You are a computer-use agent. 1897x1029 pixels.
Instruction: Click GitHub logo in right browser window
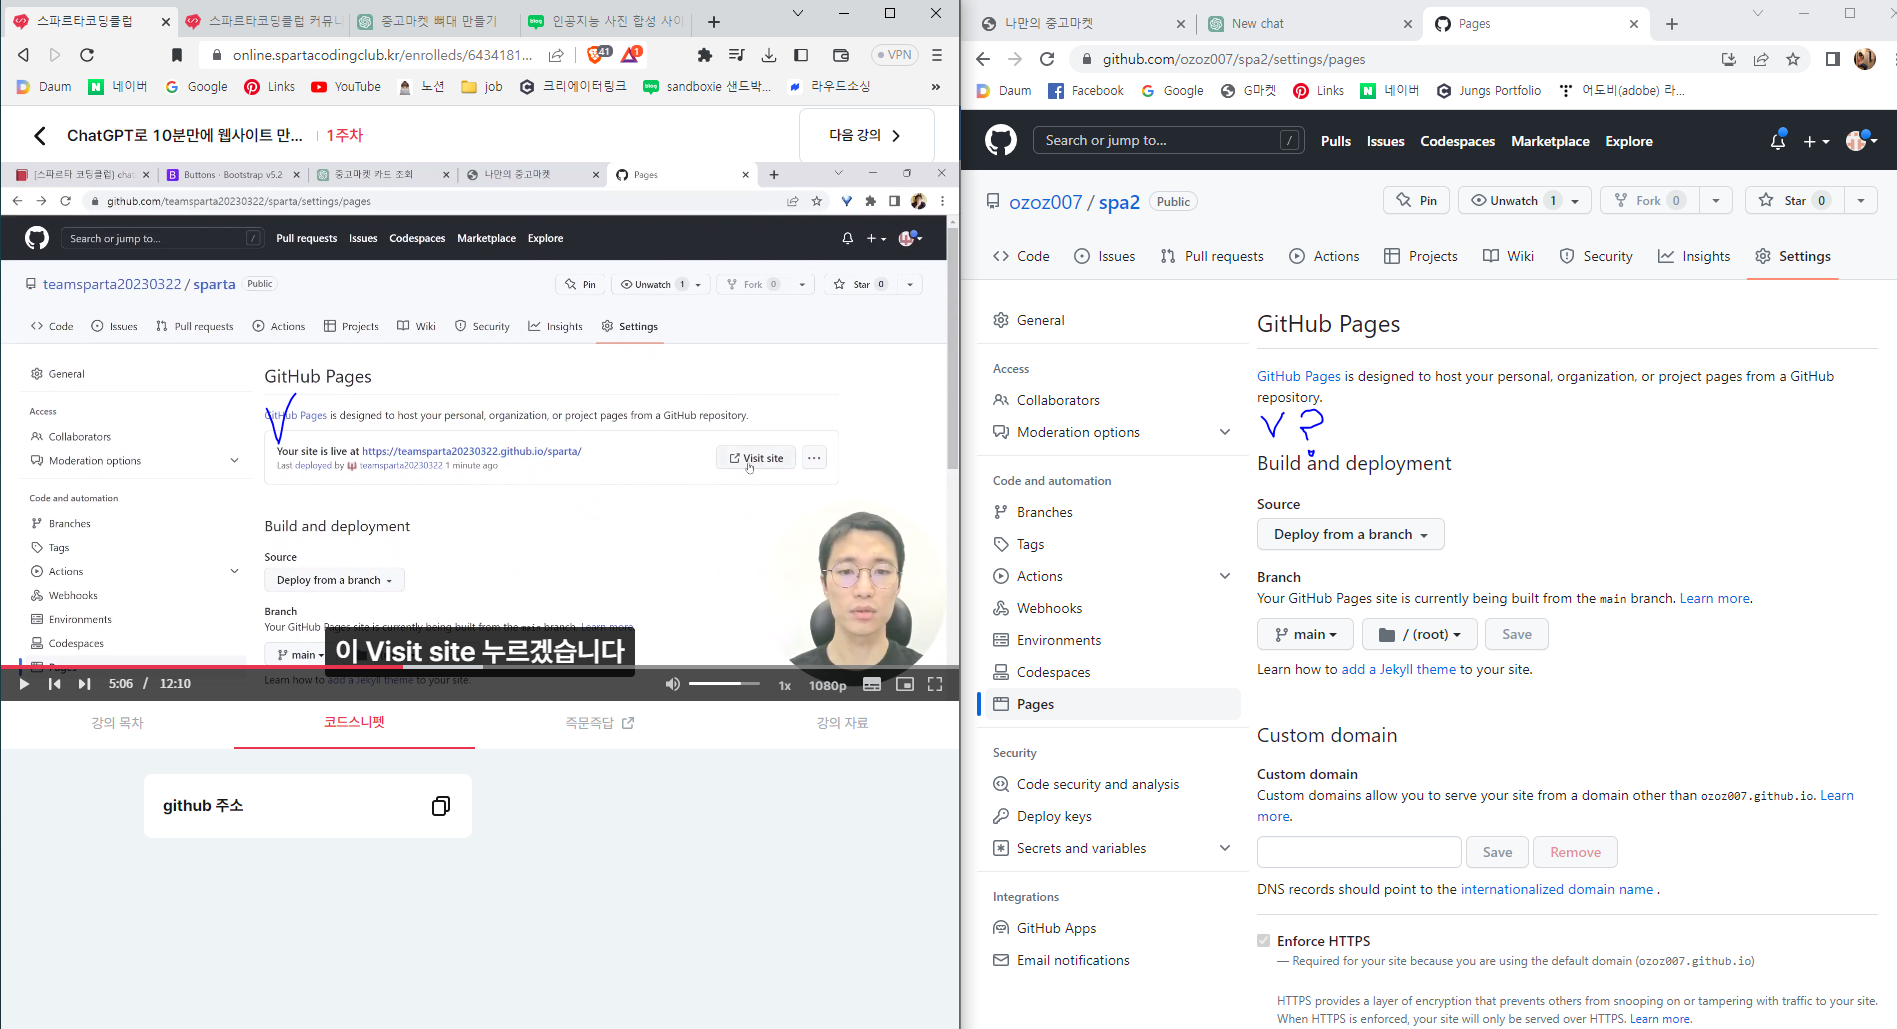point(1001,140)
